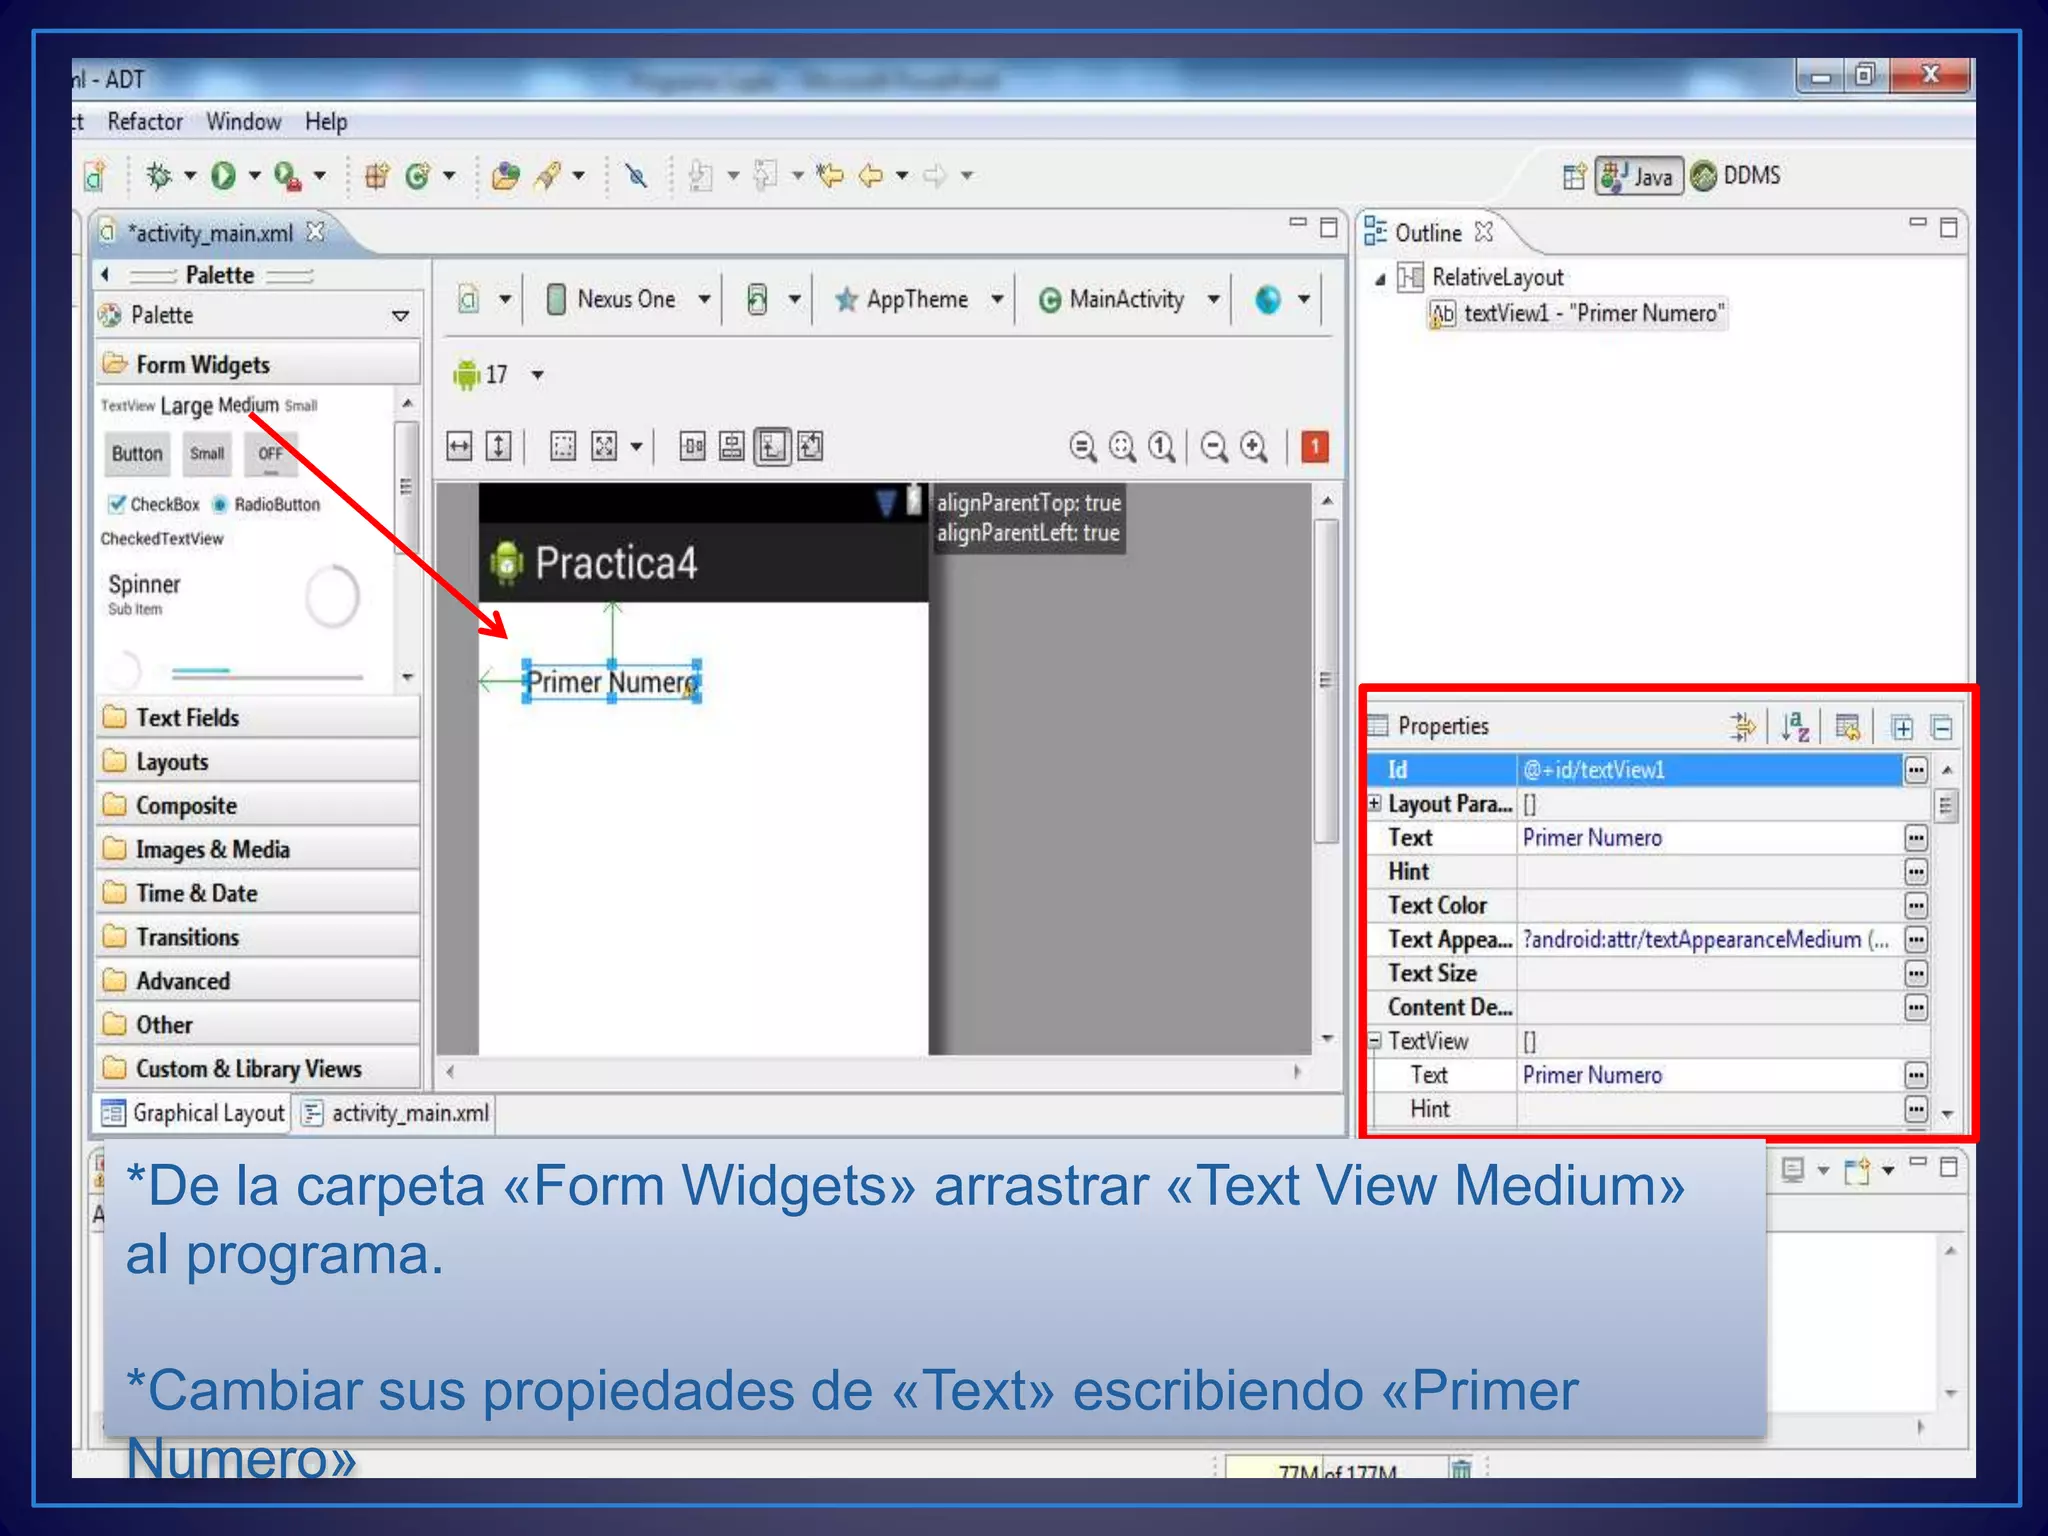Collapse the TextView property group
The image size is (2048, 1536).
click(x=1375, y=1040)
